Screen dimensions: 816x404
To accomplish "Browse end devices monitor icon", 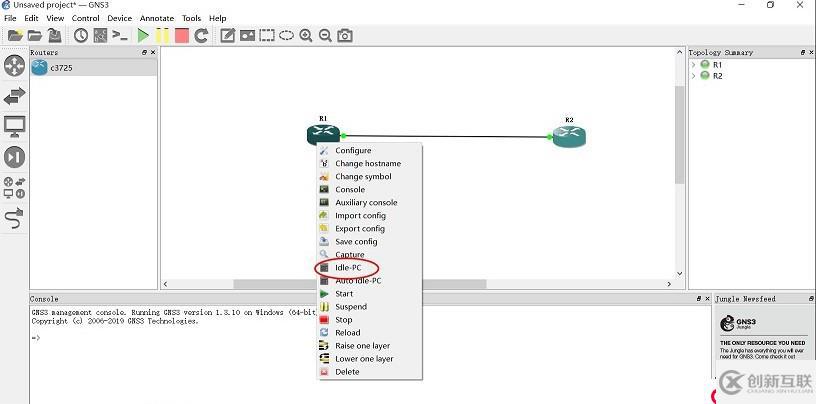I will click(x=15, y=127).
